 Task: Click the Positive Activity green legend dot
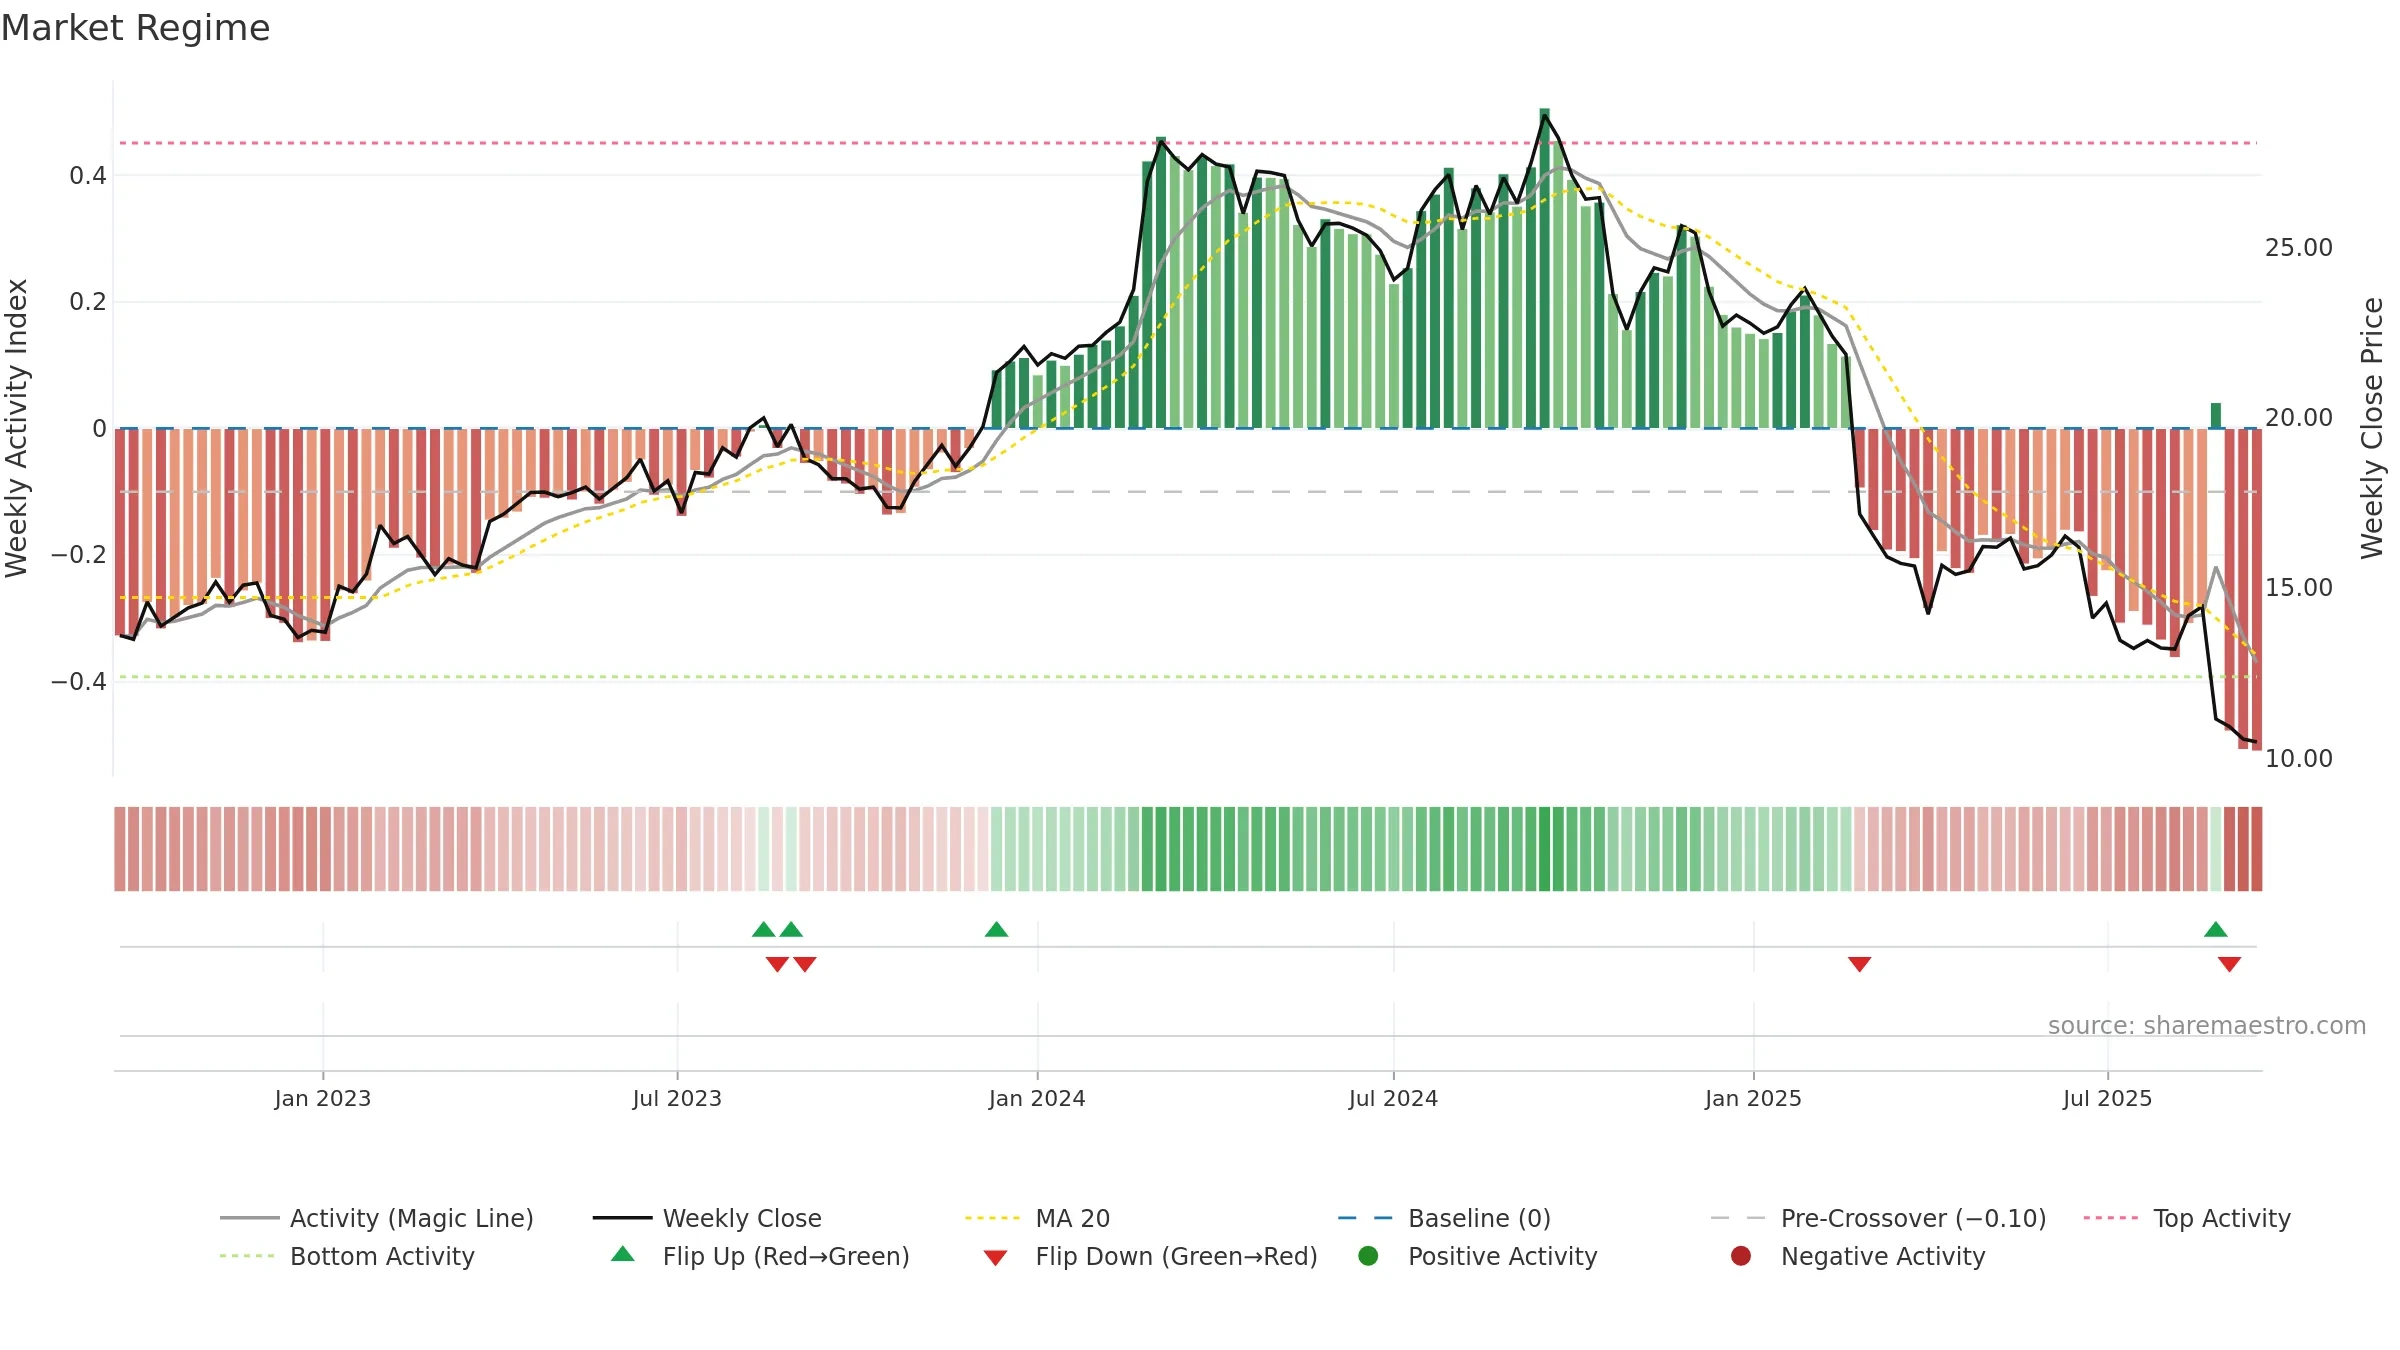(1369, 1256)
